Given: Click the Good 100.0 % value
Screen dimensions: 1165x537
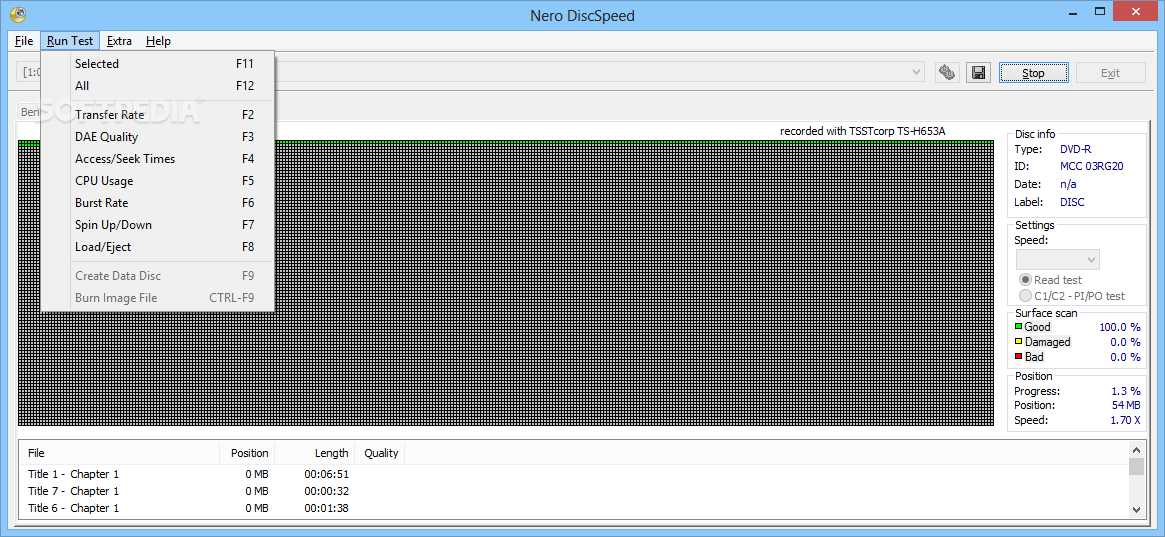Looking at the screenshot, I should point(1120,327).
